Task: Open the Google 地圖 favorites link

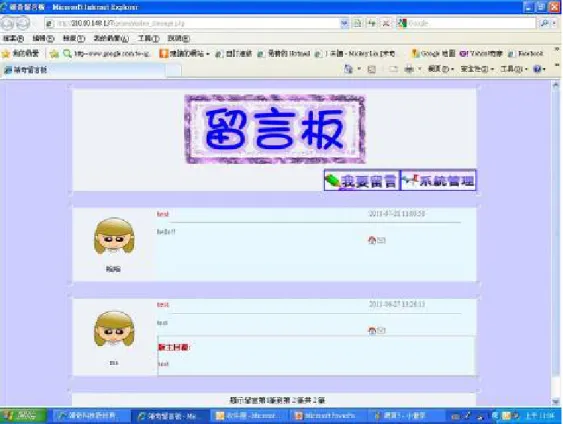Action: point(433,53)
